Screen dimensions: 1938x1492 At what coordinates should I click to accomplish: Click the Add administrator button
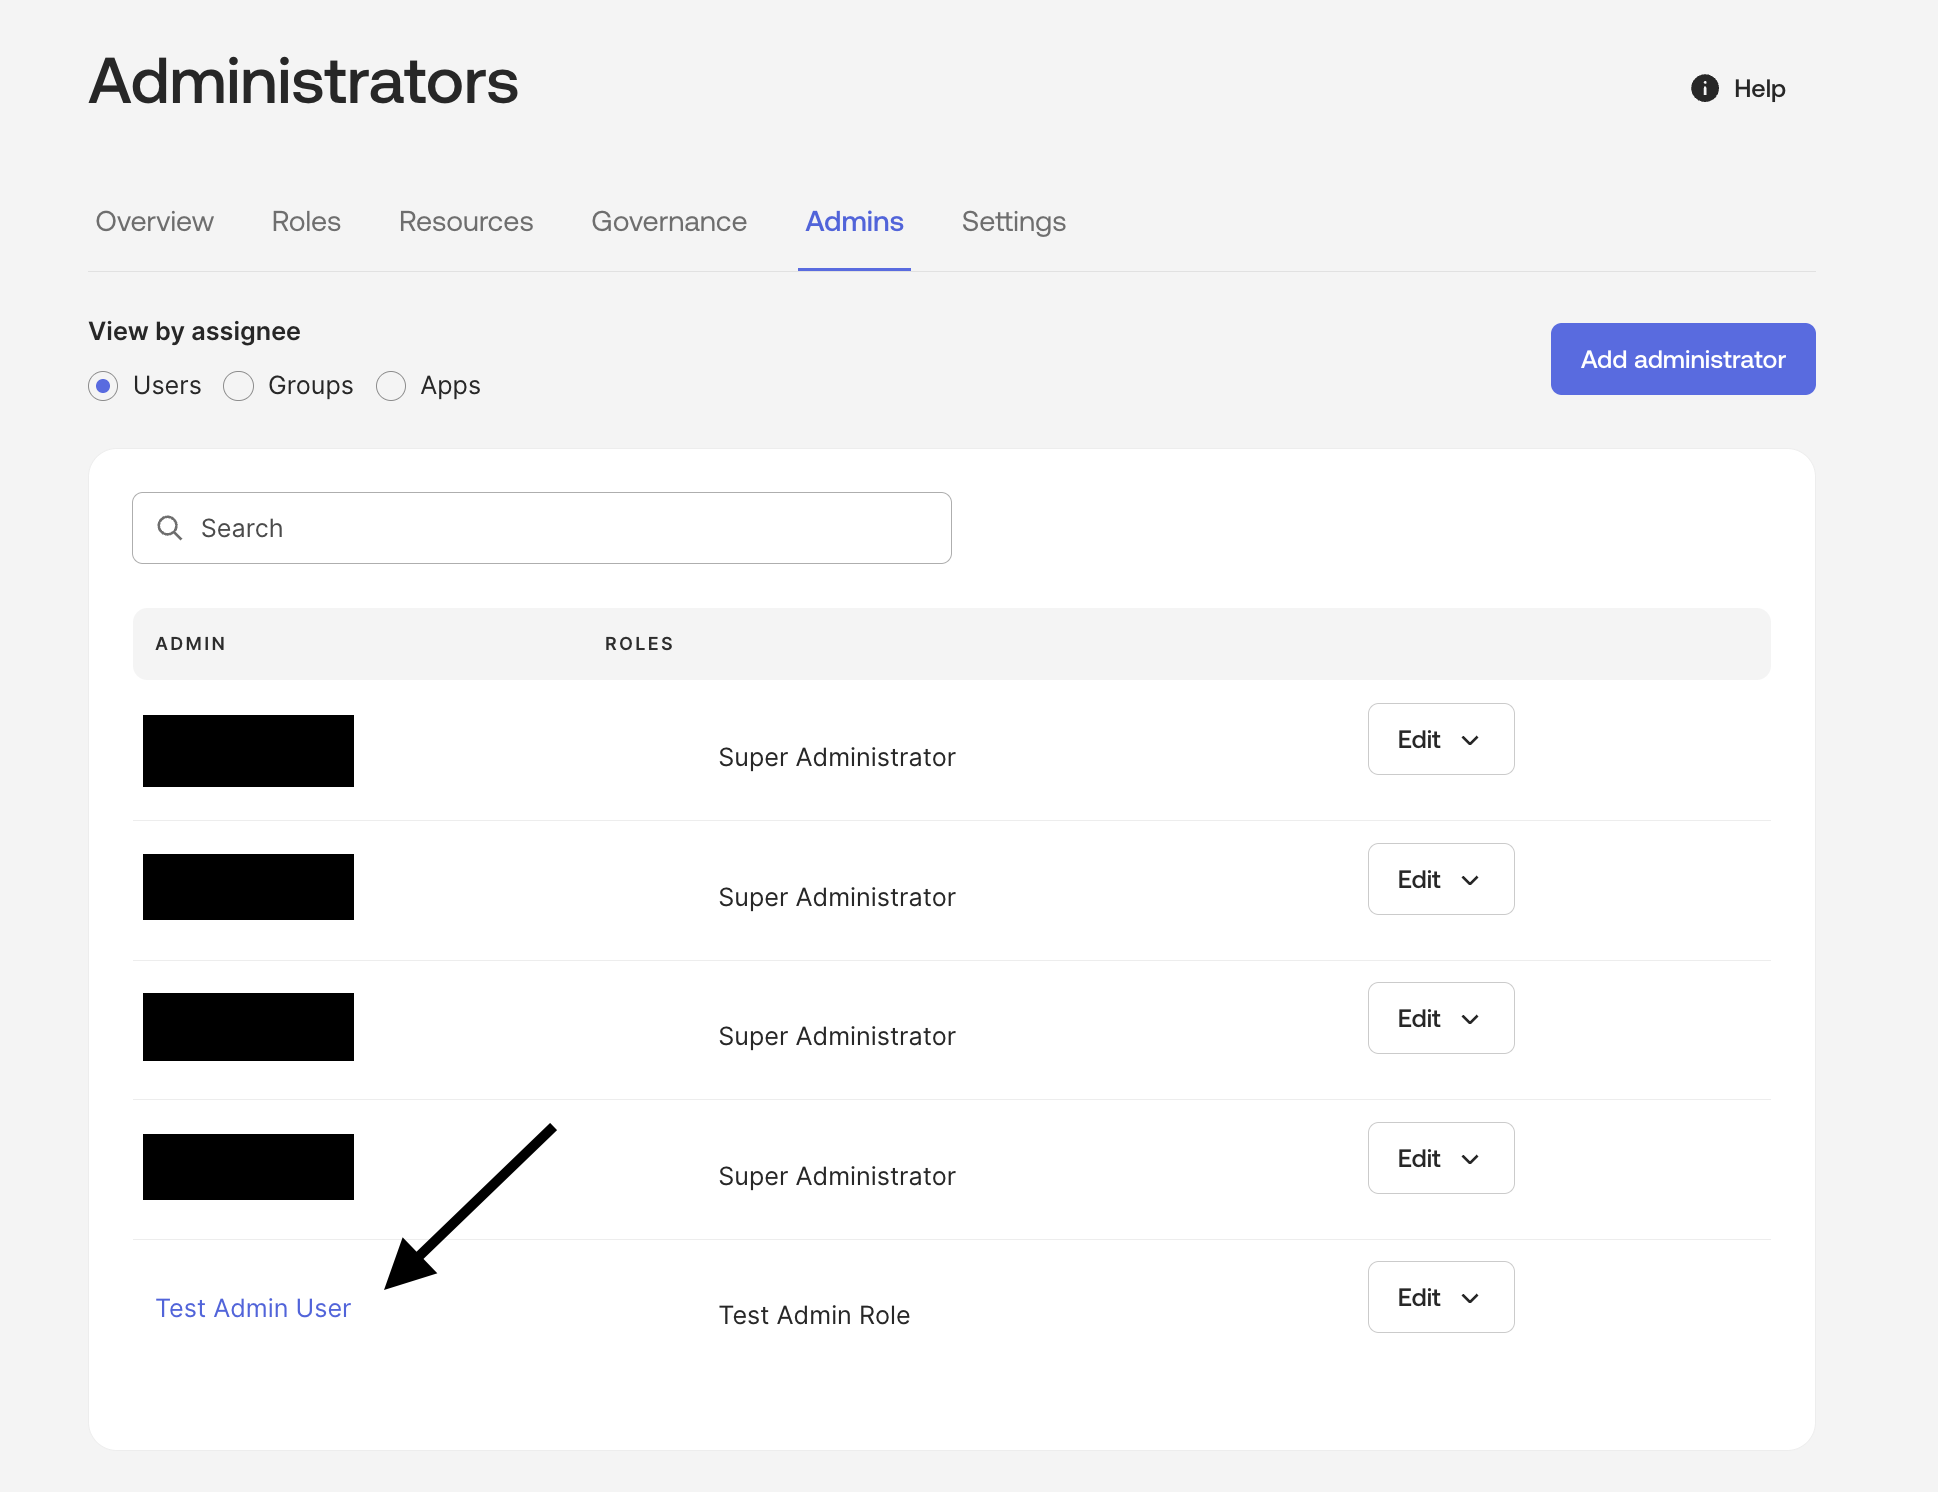tap(1683, 359)
